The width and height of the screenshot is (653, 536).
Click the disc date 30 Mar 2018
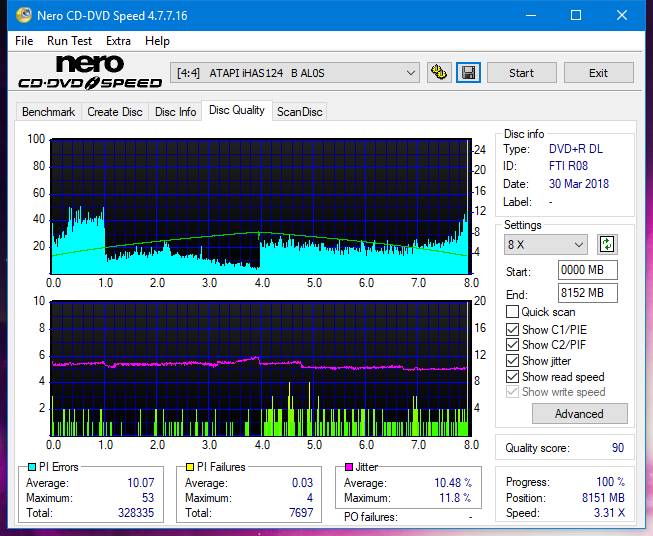tap(578, 184)
